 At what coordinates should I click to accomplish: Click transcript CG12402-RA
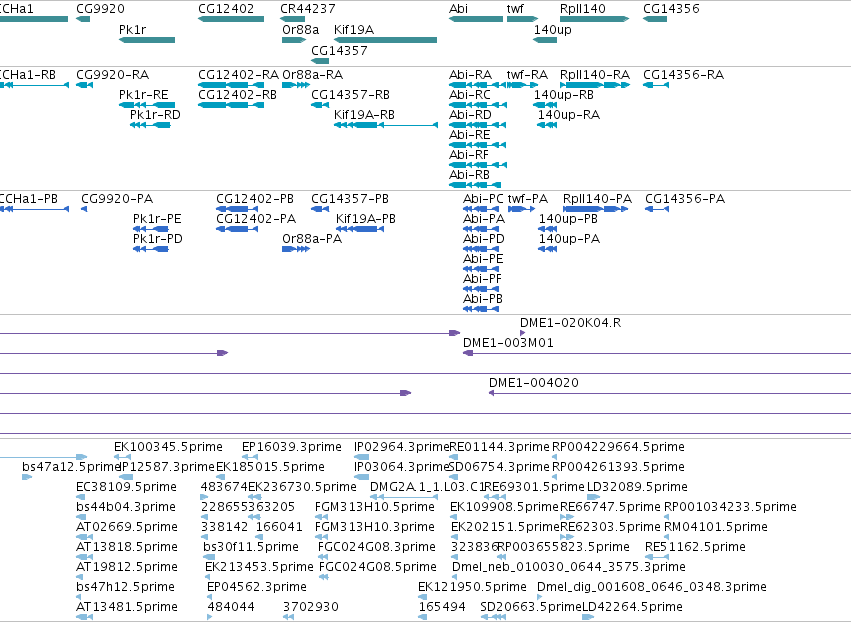[231, 85]
